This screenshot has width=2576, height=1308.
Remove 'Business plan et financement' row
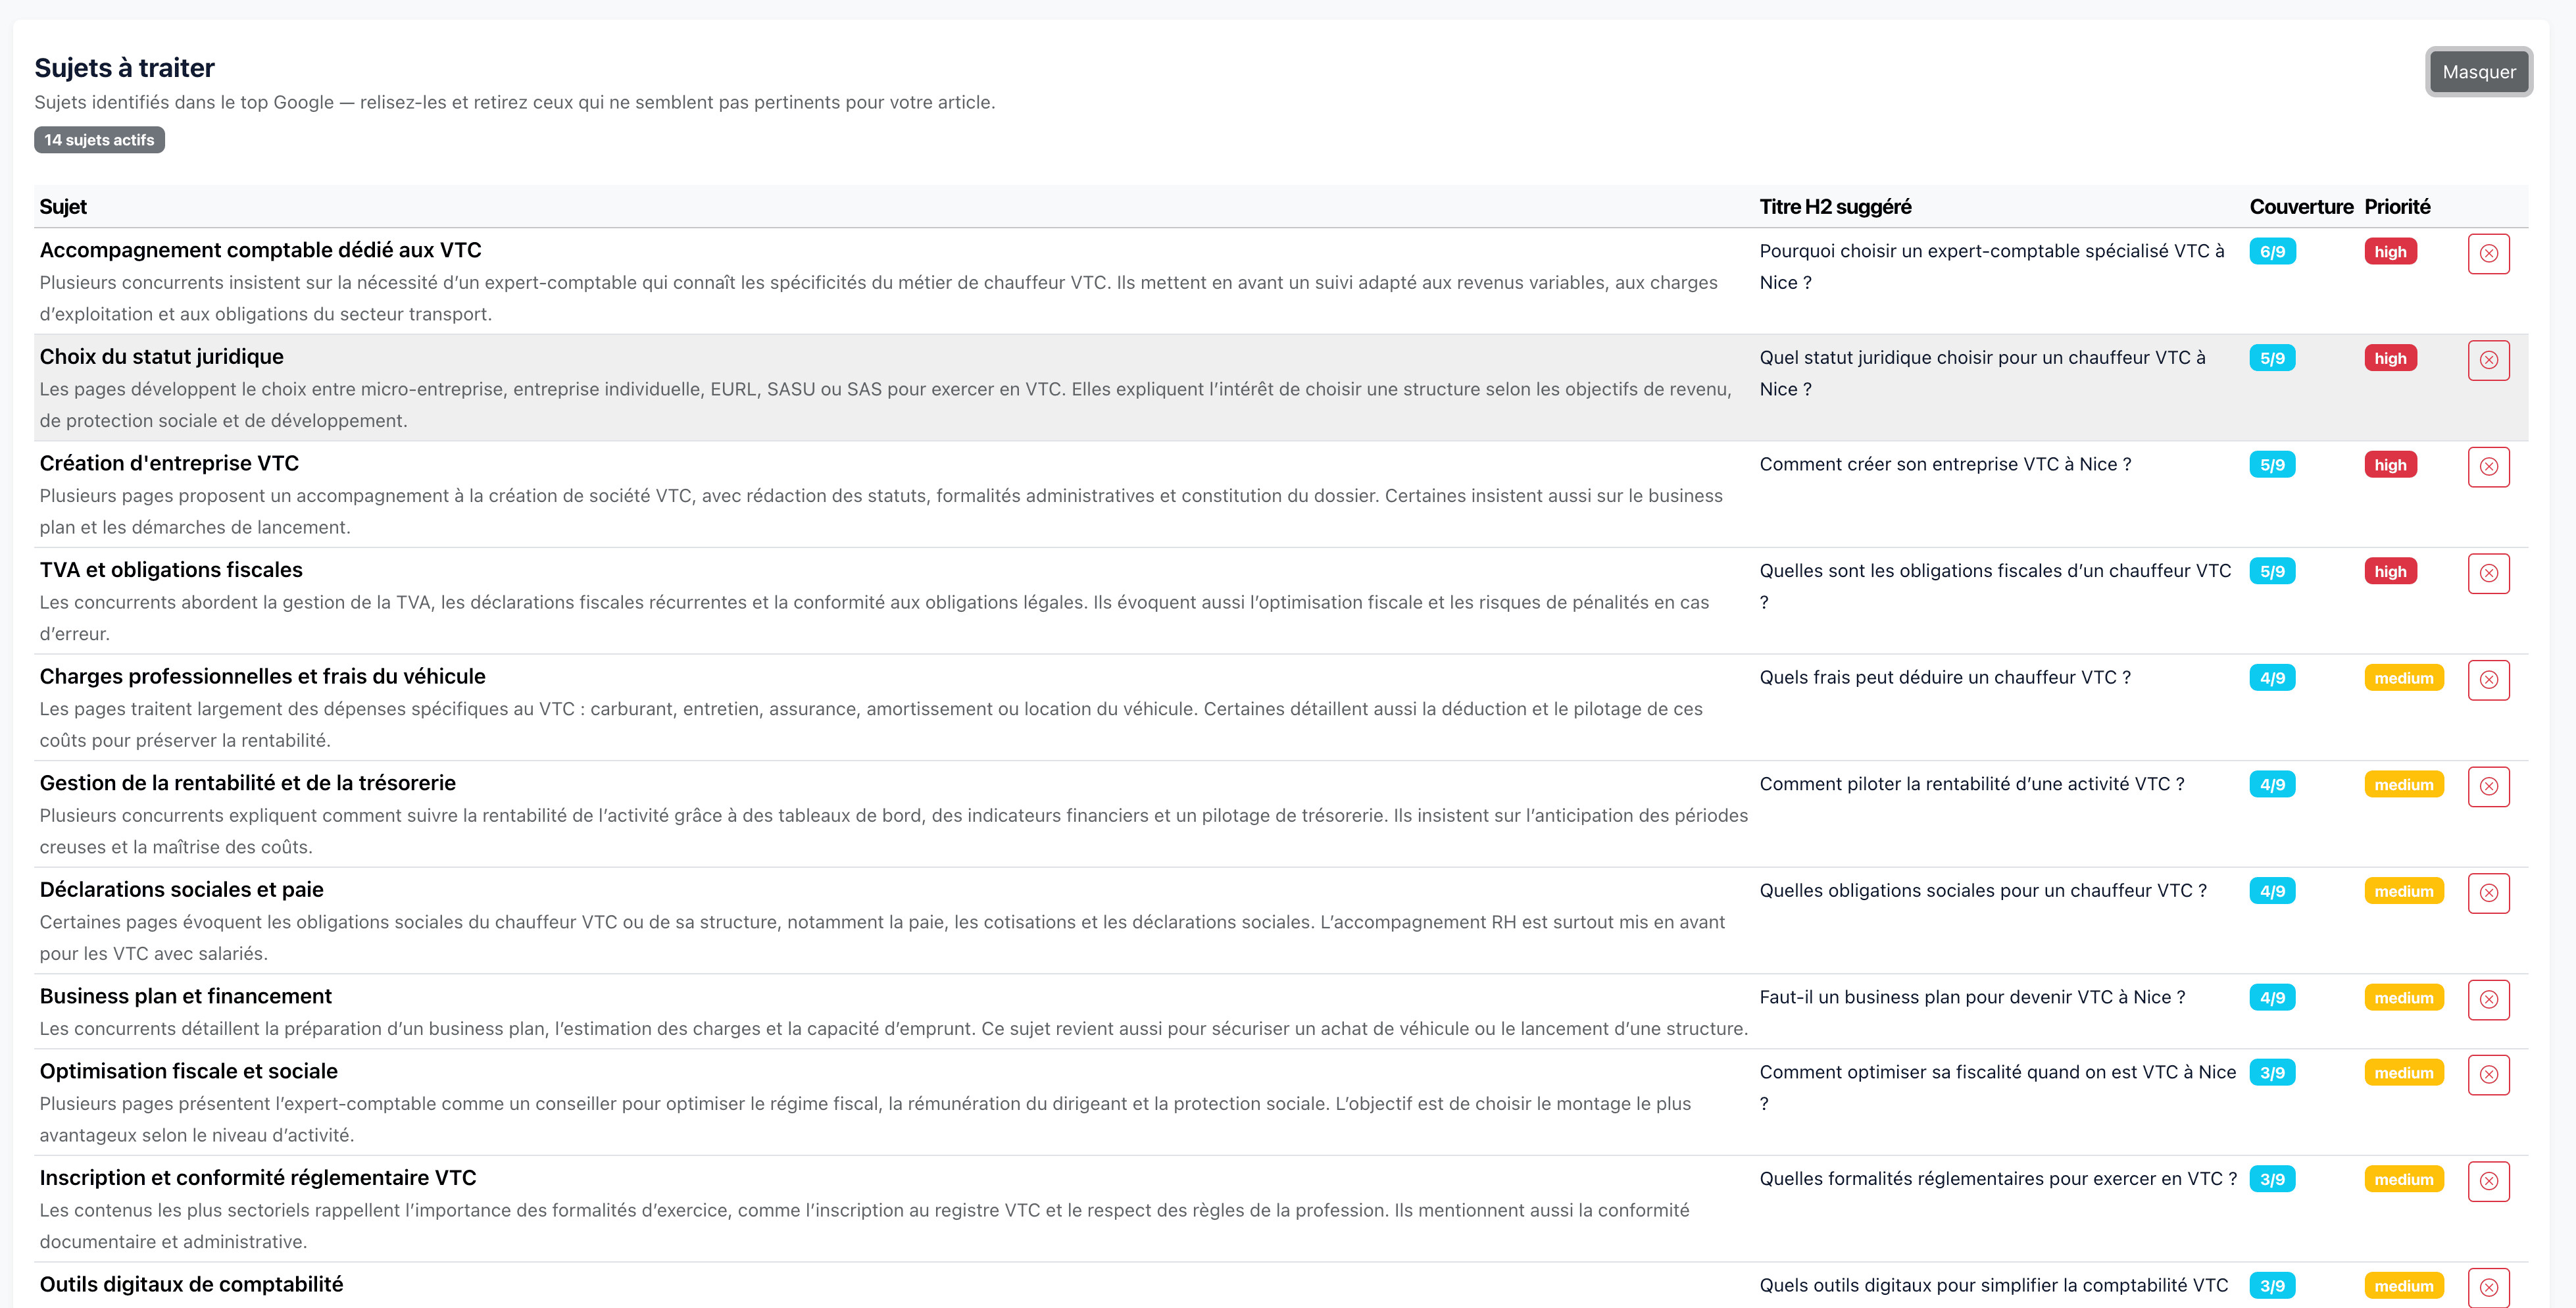[x=2488, y=1000]
